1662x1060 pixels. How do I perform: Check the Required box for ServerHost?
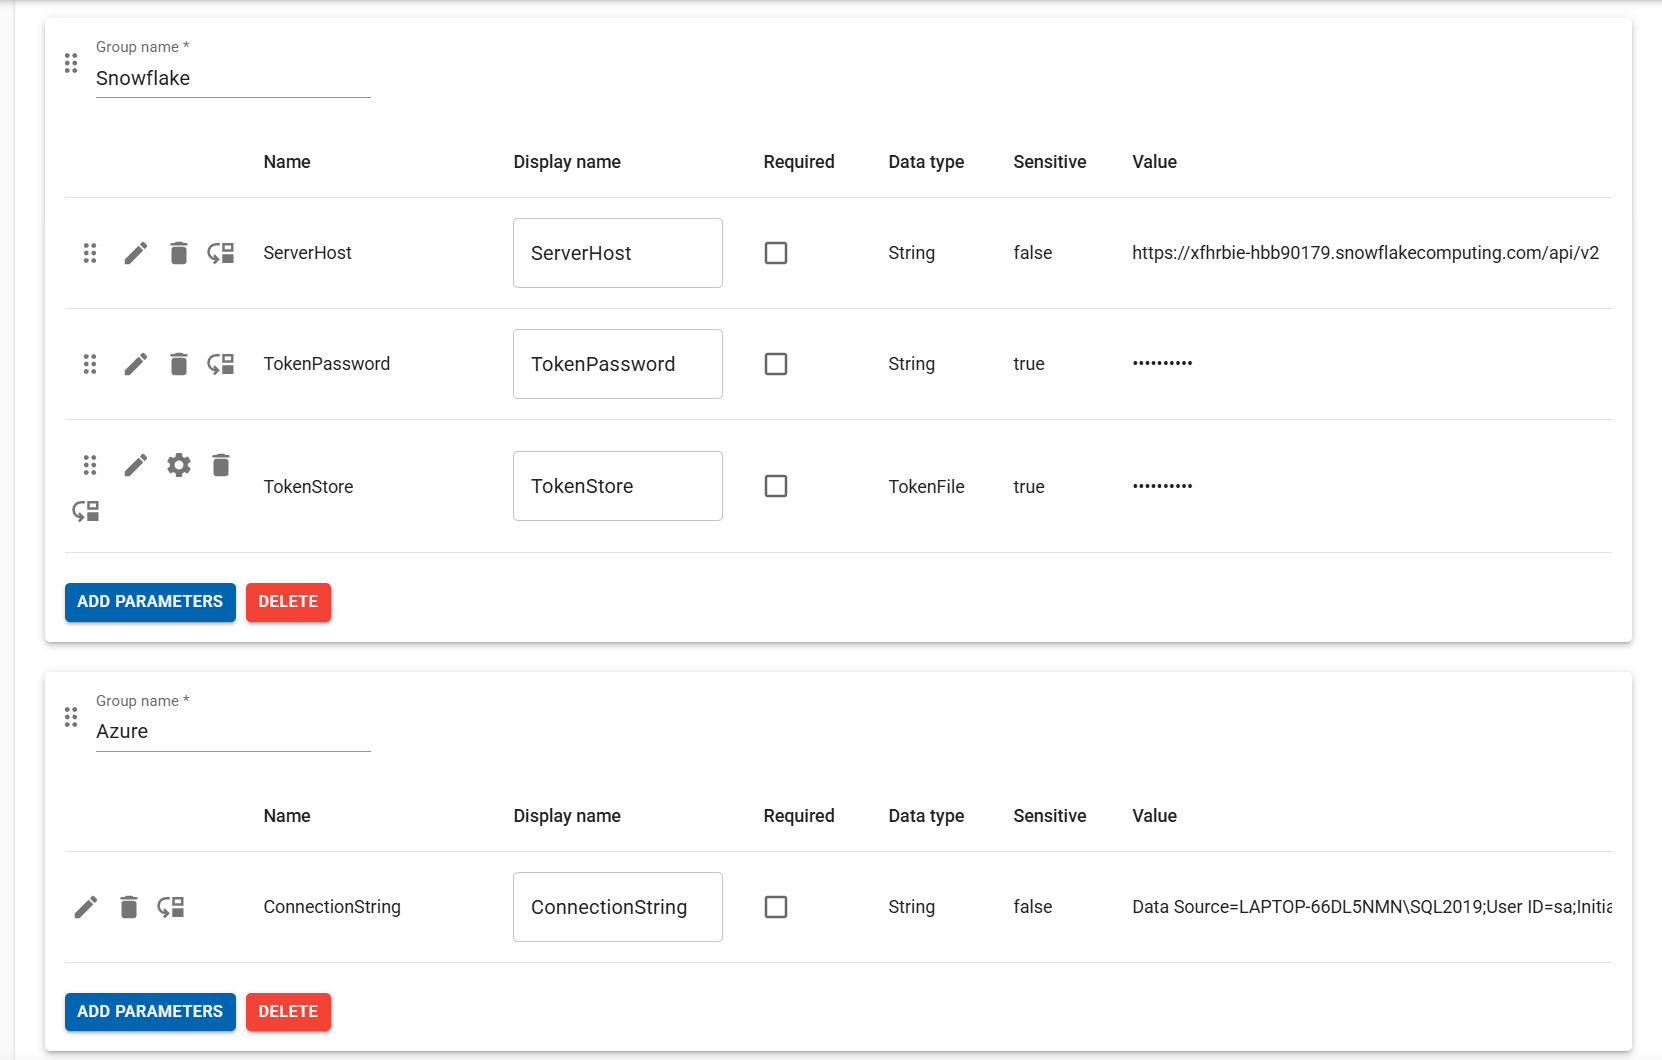[x=776, y=253]
